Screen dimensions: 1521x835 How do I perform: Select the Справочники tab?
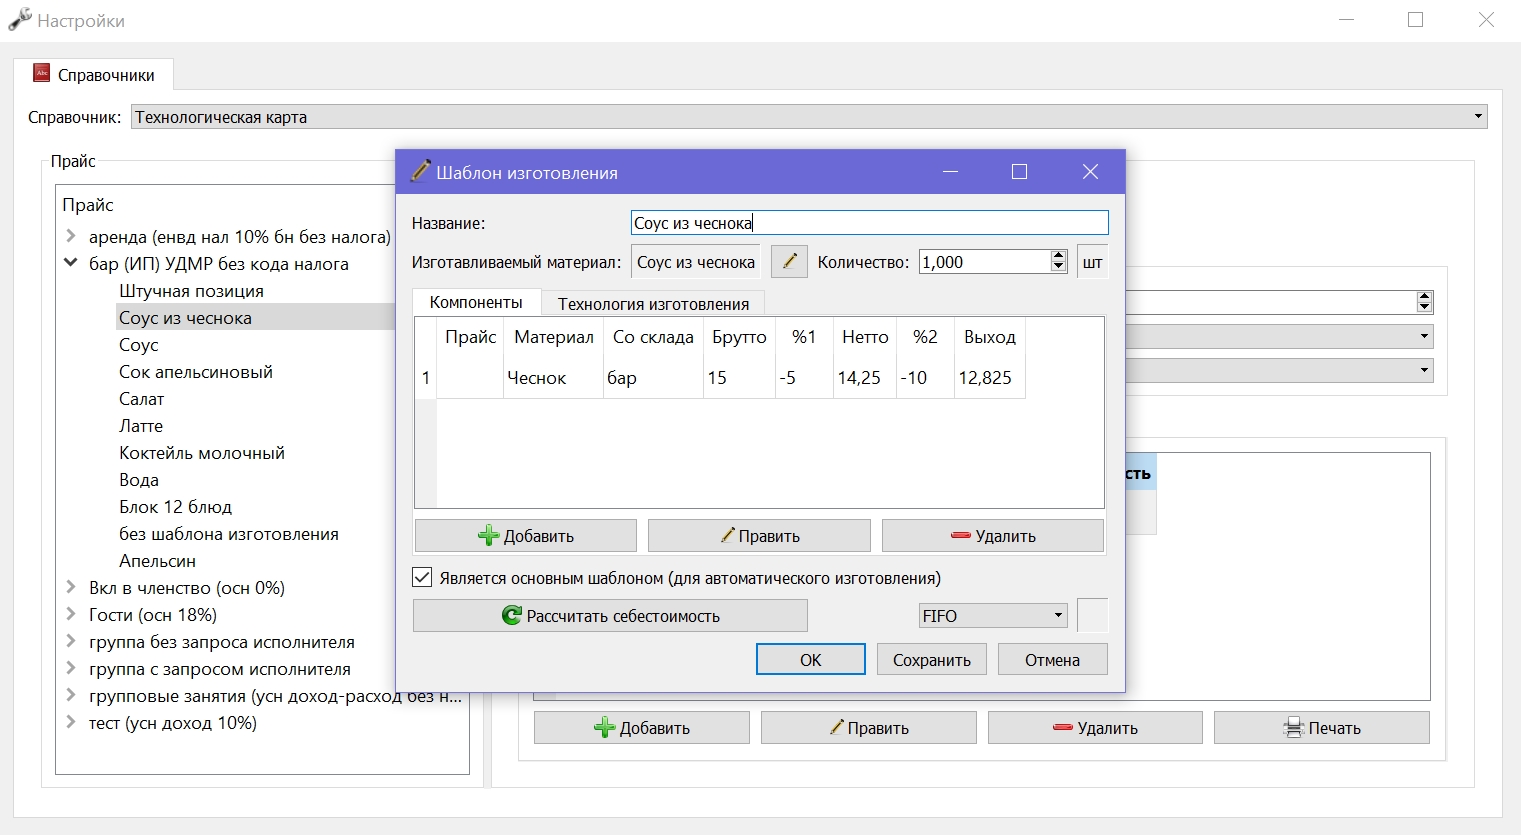click(x=94, y=75)
